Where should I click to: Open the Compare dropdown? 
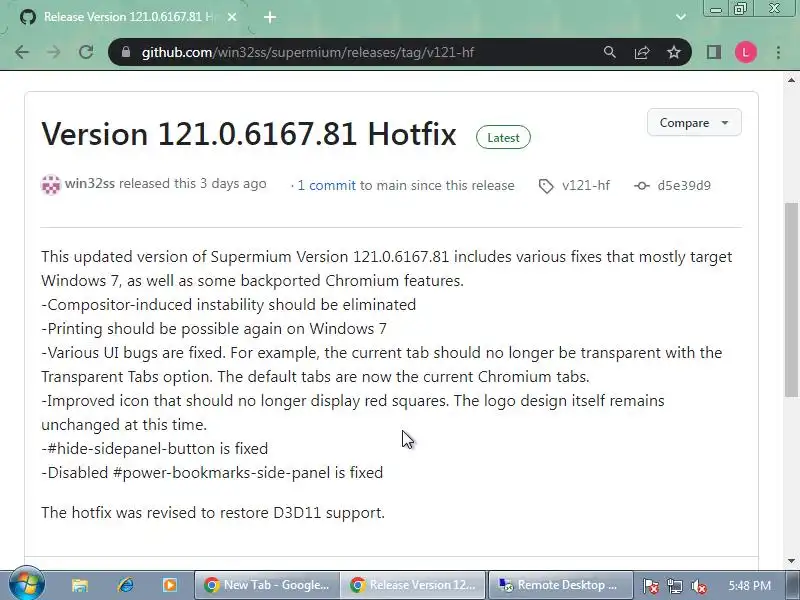[x=694, y=122]
